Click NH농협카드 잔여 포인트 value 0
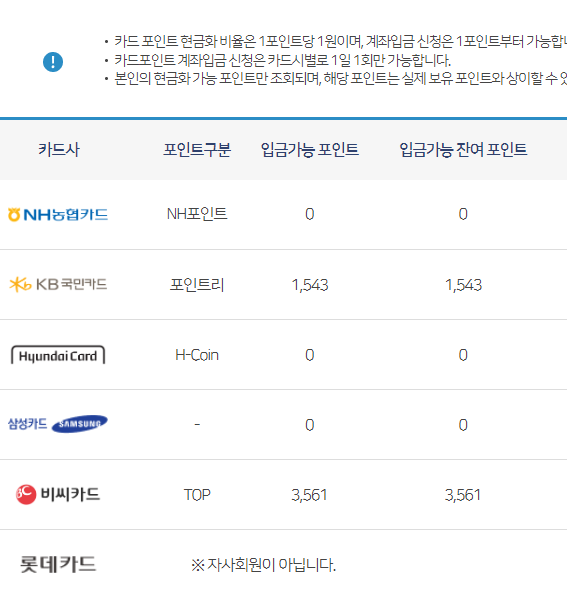Viewport: 567px width, 597px height. pyautogui.click(x=463, y=214)
